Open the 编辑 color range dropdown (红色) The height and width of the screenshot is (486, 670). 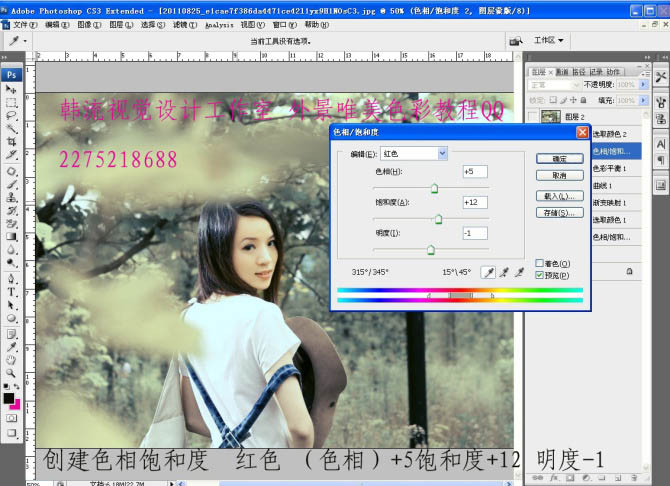tap(442, 153)
